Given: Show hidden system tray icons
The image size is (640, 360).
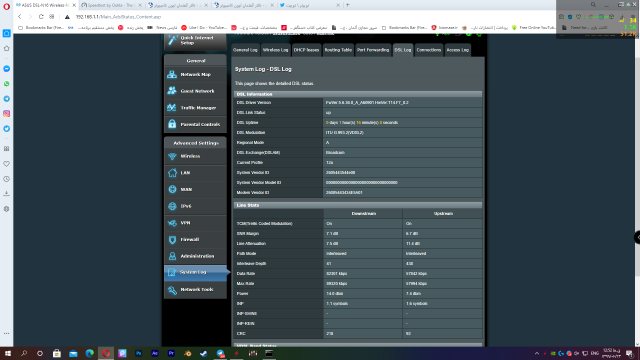Looking at the screenshot, I should pos(537,353).
